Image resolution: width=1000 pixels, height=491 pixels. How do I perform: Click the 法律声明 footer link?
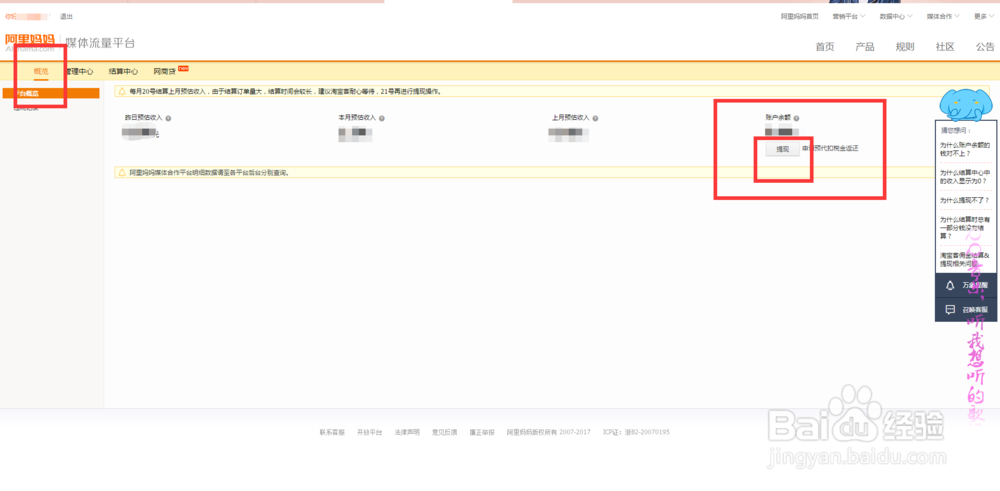(407, 432)
